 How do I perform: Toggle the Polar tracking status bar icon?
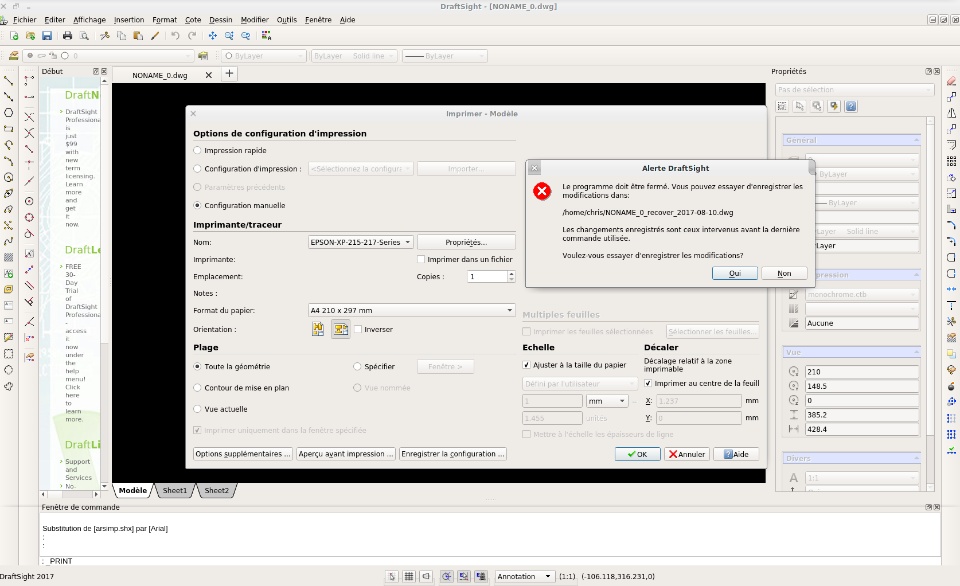coord(446,576)
